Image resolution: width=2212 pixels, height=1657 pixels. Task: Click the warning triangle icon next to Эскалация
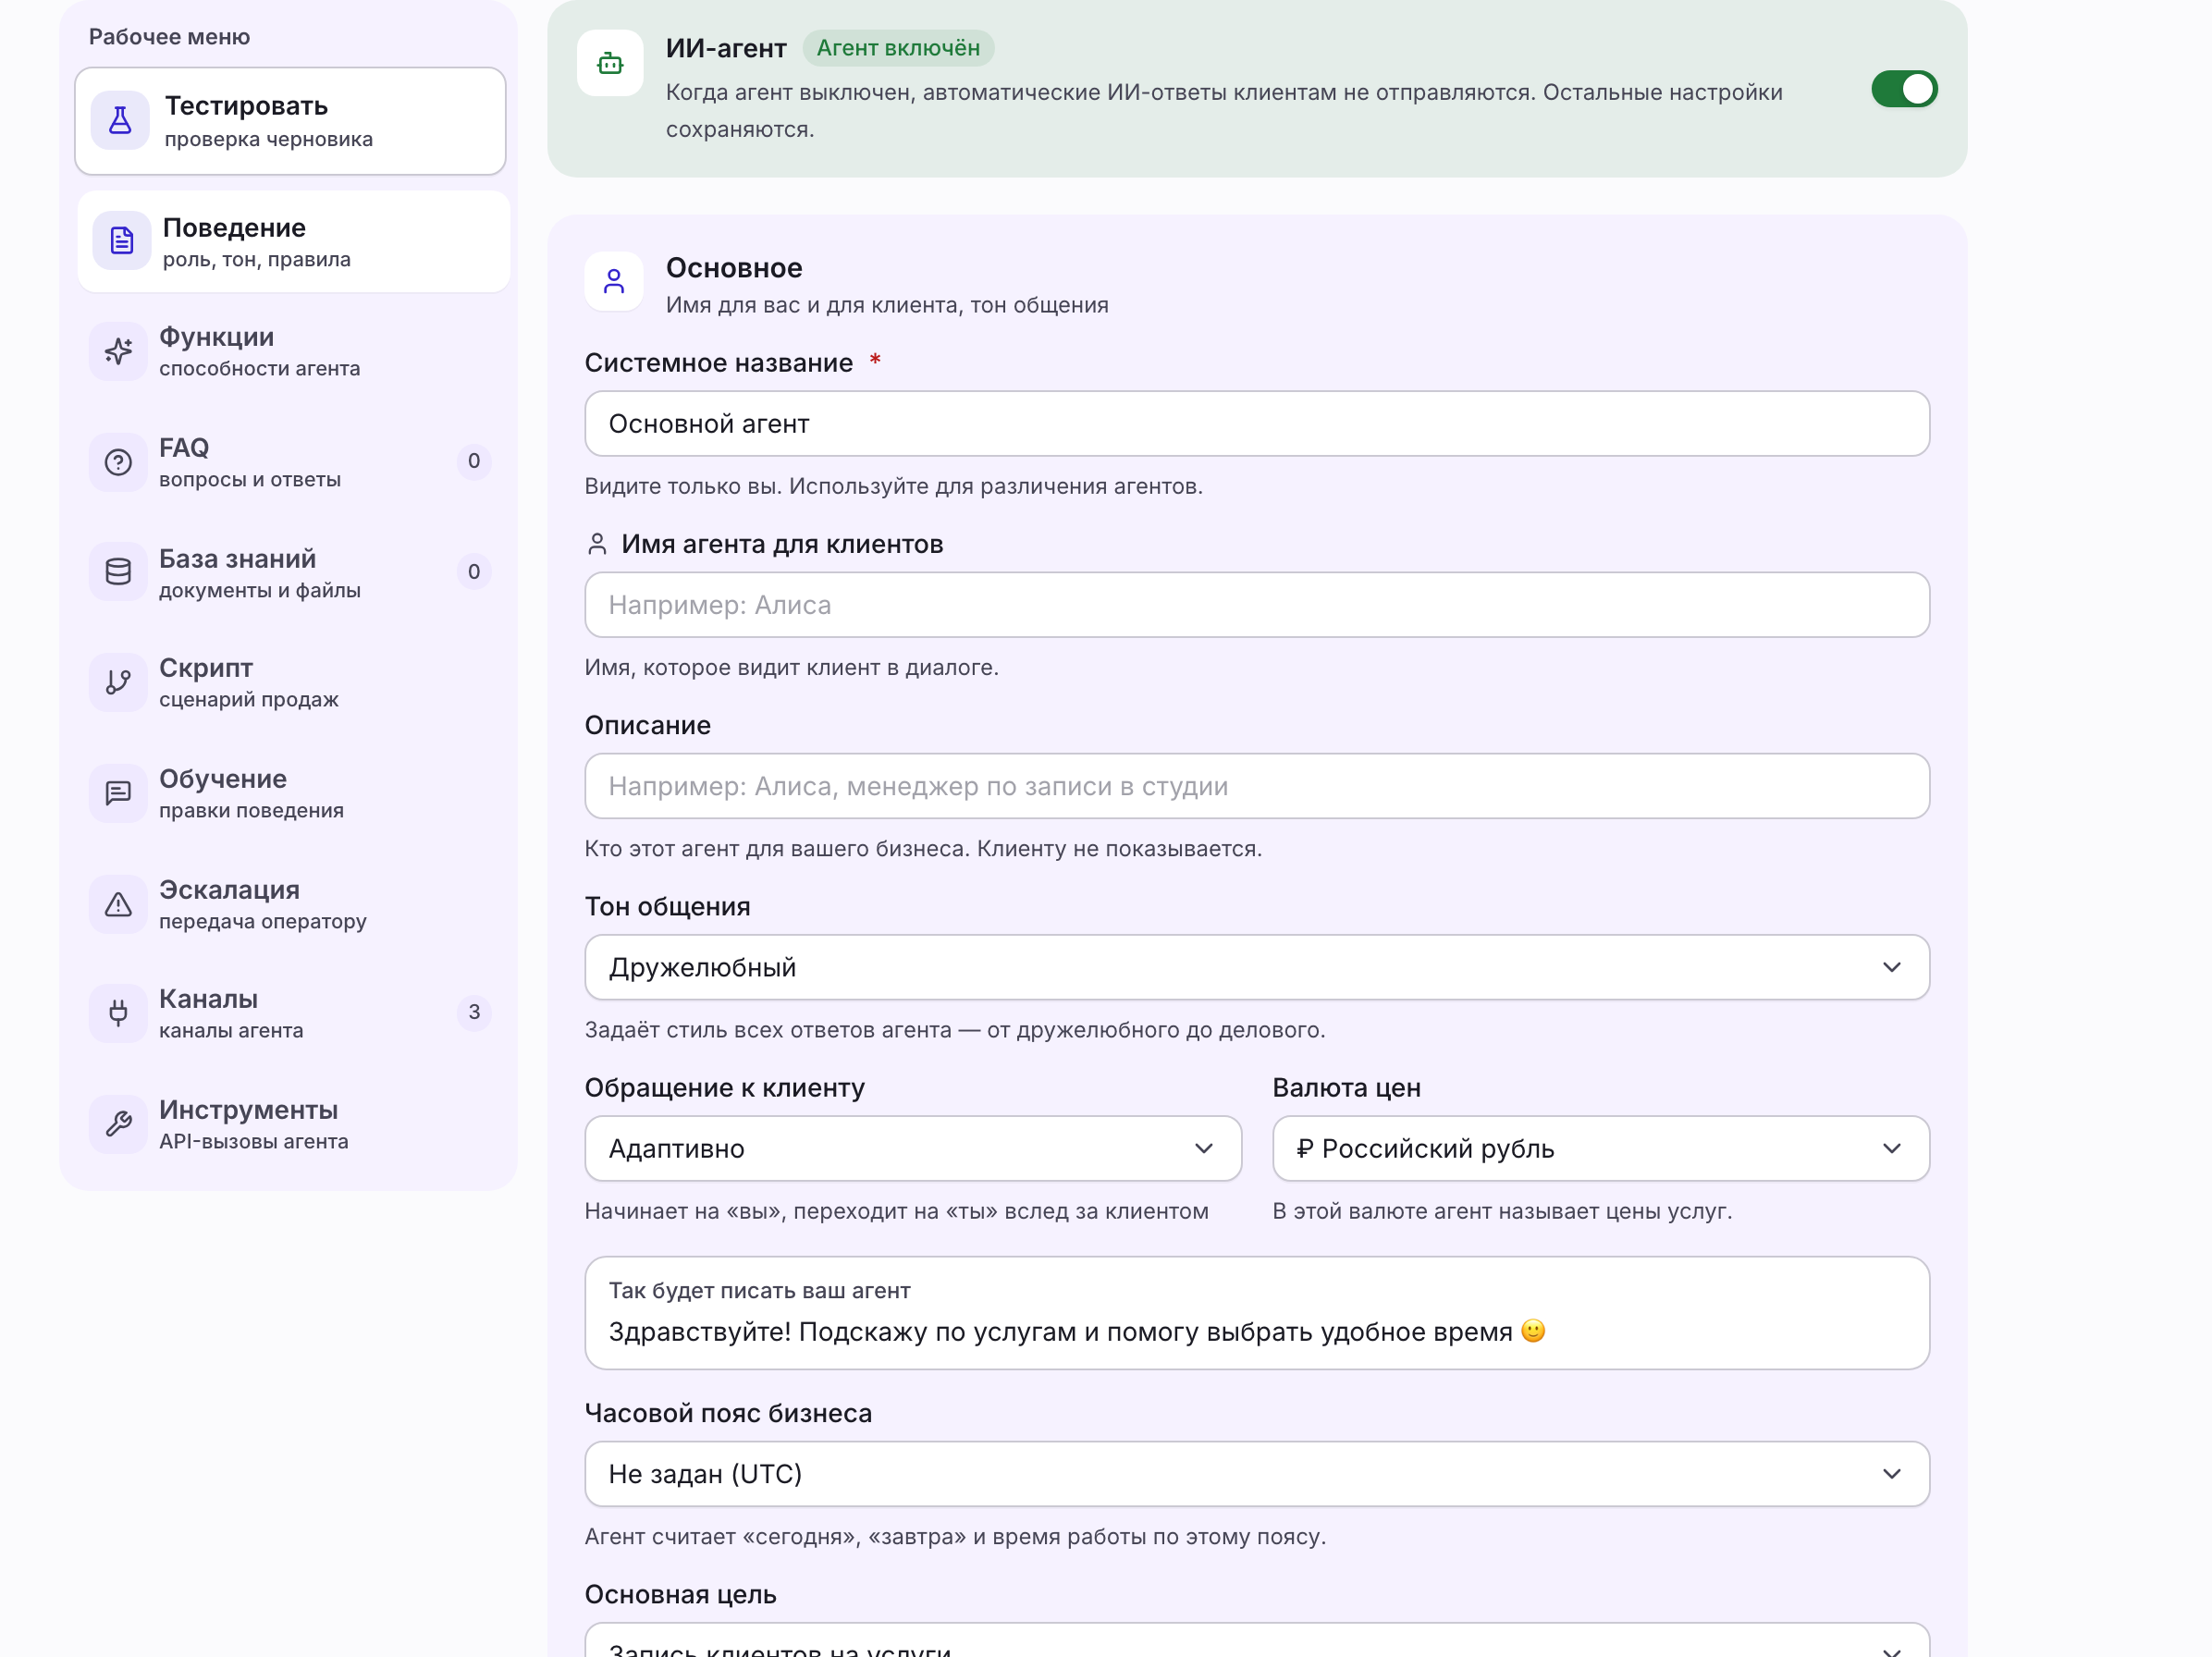[118, 904]
